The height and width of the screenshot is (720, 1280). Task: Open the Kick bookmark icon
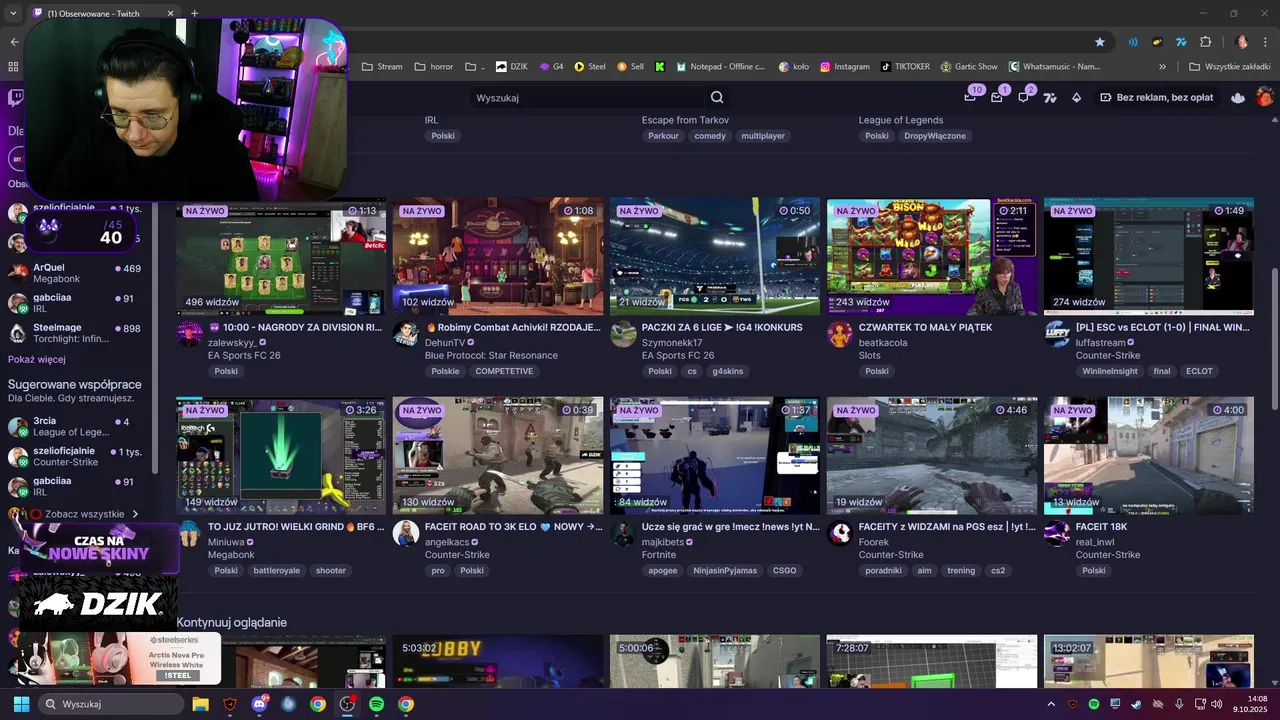(x=660, y=67)
